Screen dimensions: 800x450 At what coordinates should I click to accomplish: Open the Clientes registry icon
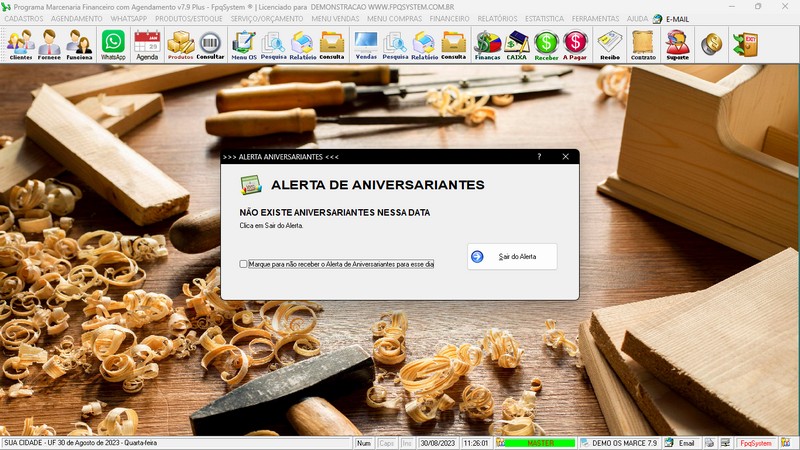point(20,44)
